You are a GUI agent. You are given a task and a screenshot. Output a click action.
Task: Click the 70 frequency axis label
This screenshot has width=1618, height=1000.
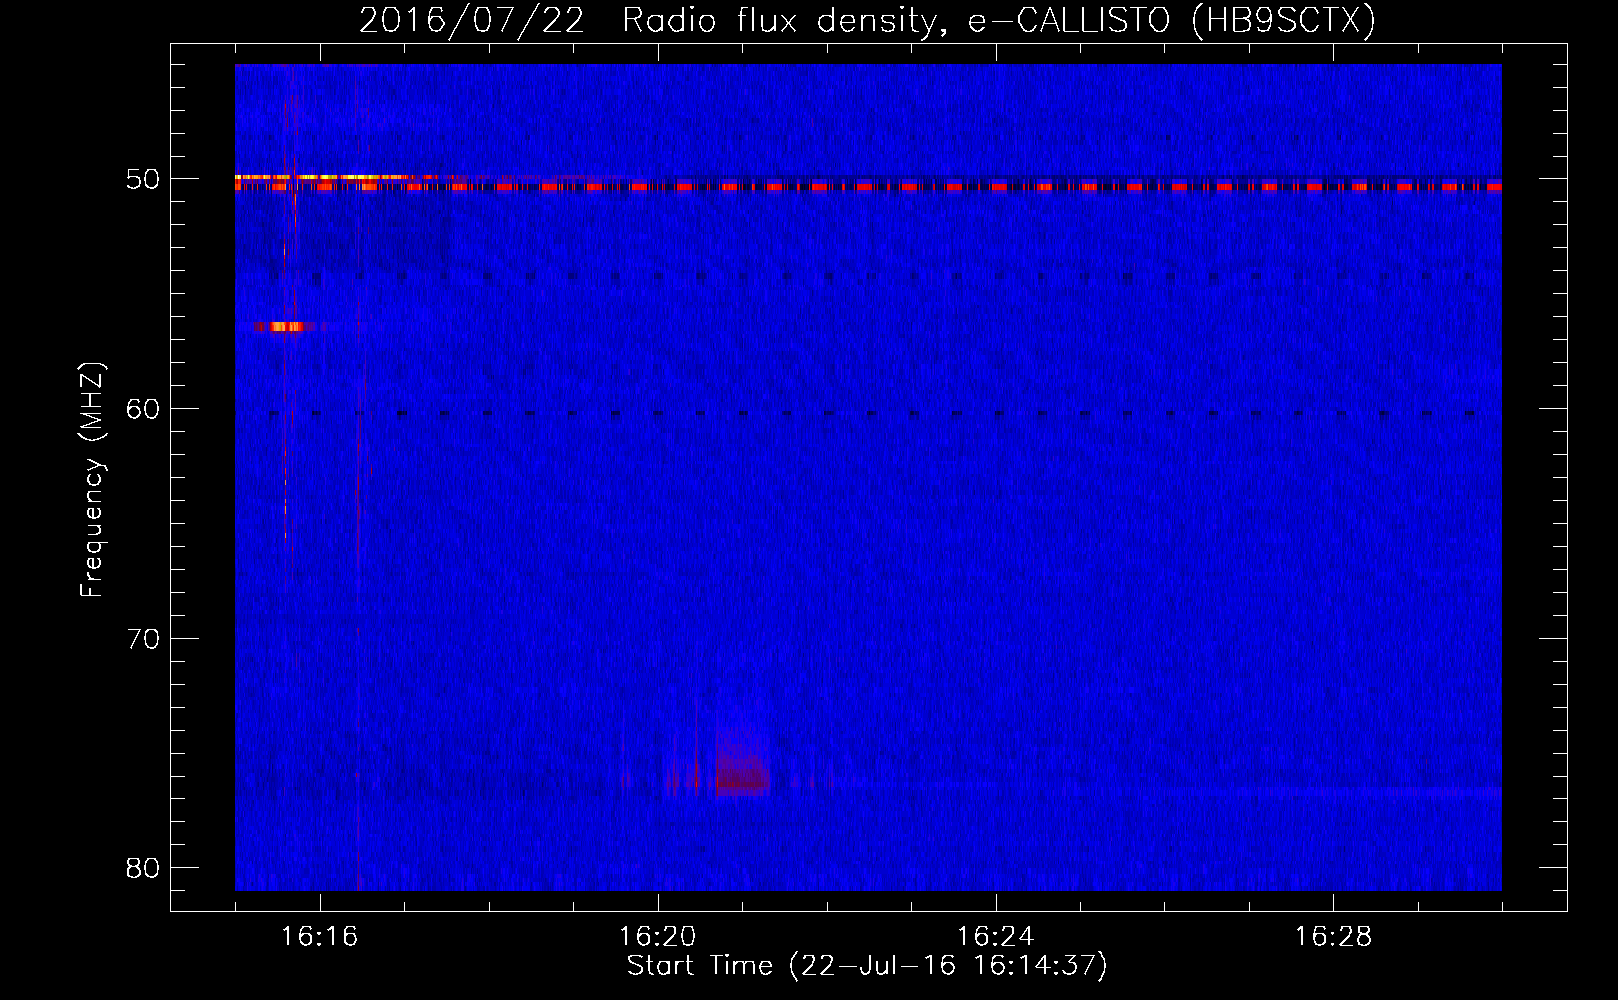(143, 638)
